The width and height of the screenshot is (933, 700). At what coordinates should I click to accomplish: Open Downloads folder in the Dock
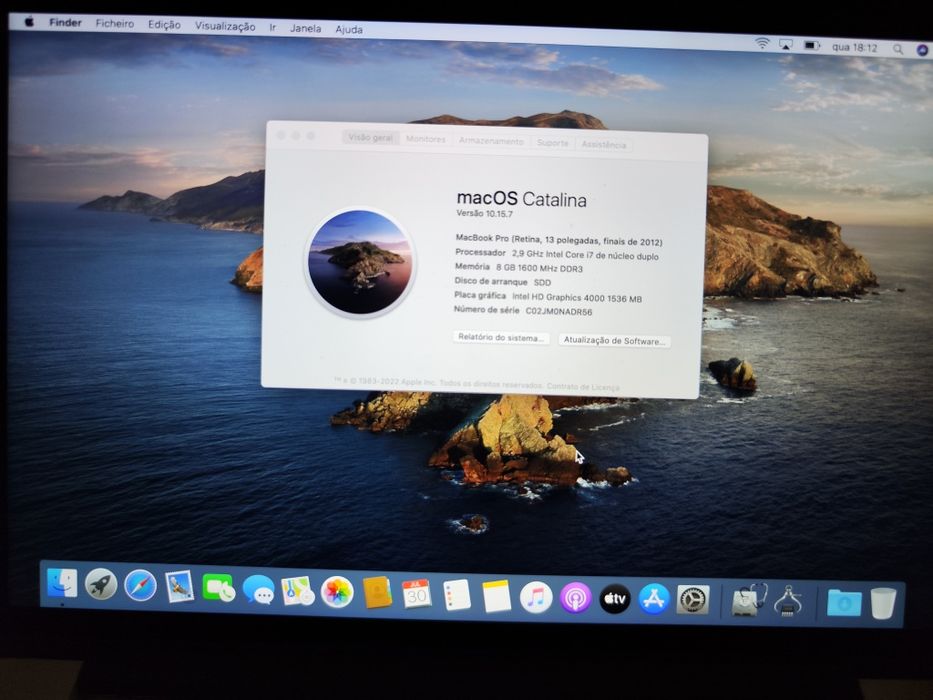(x=844, y=603)
